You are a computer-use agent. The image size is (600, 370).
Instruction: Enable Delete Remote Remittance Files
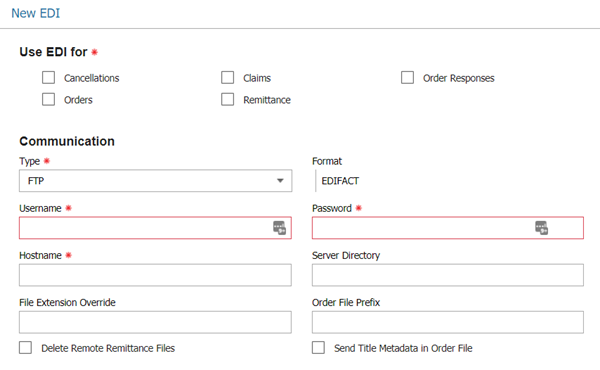coord(26,348)
